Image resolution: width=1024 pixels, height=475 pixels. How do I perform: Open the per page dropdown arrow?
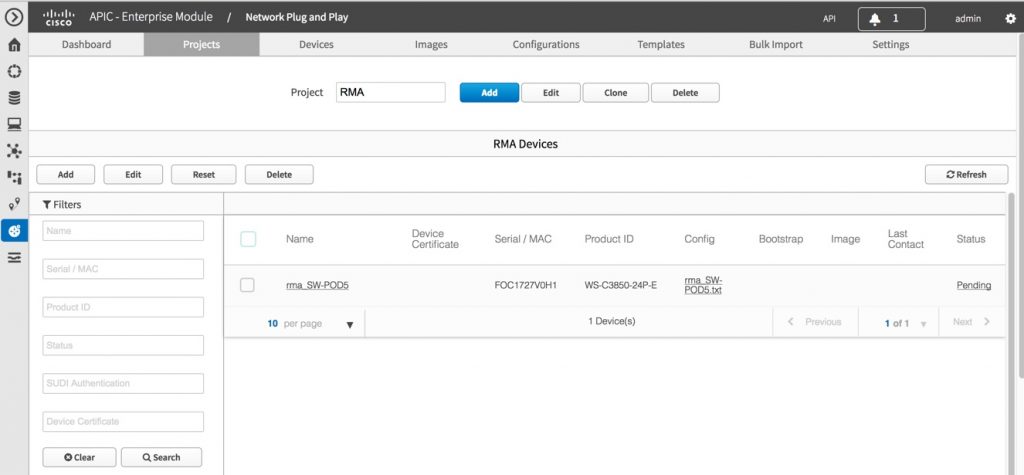[349, 324]
